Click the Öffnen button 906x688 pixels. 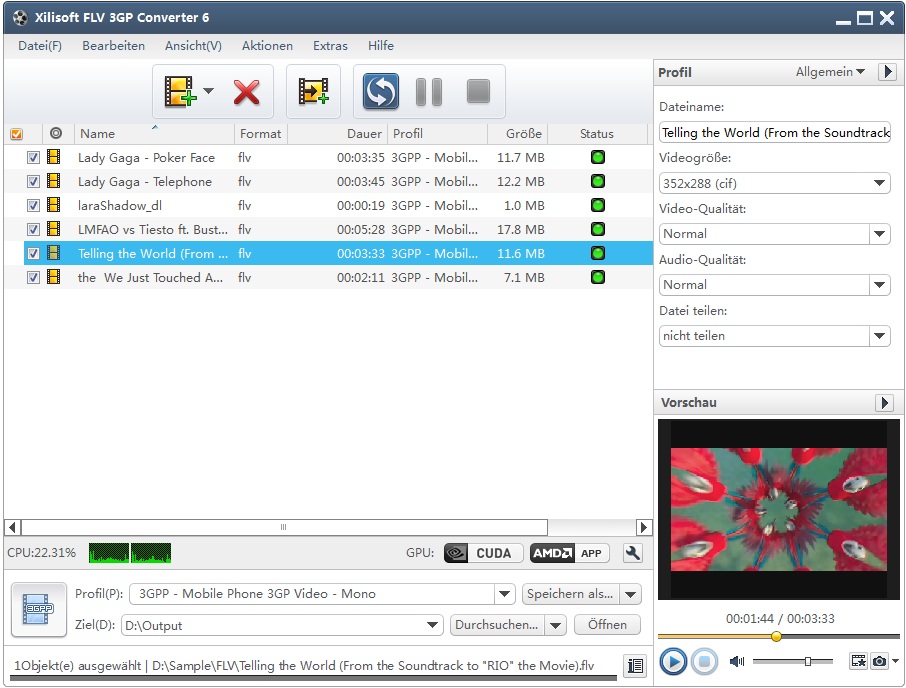[x=607, y=625]
